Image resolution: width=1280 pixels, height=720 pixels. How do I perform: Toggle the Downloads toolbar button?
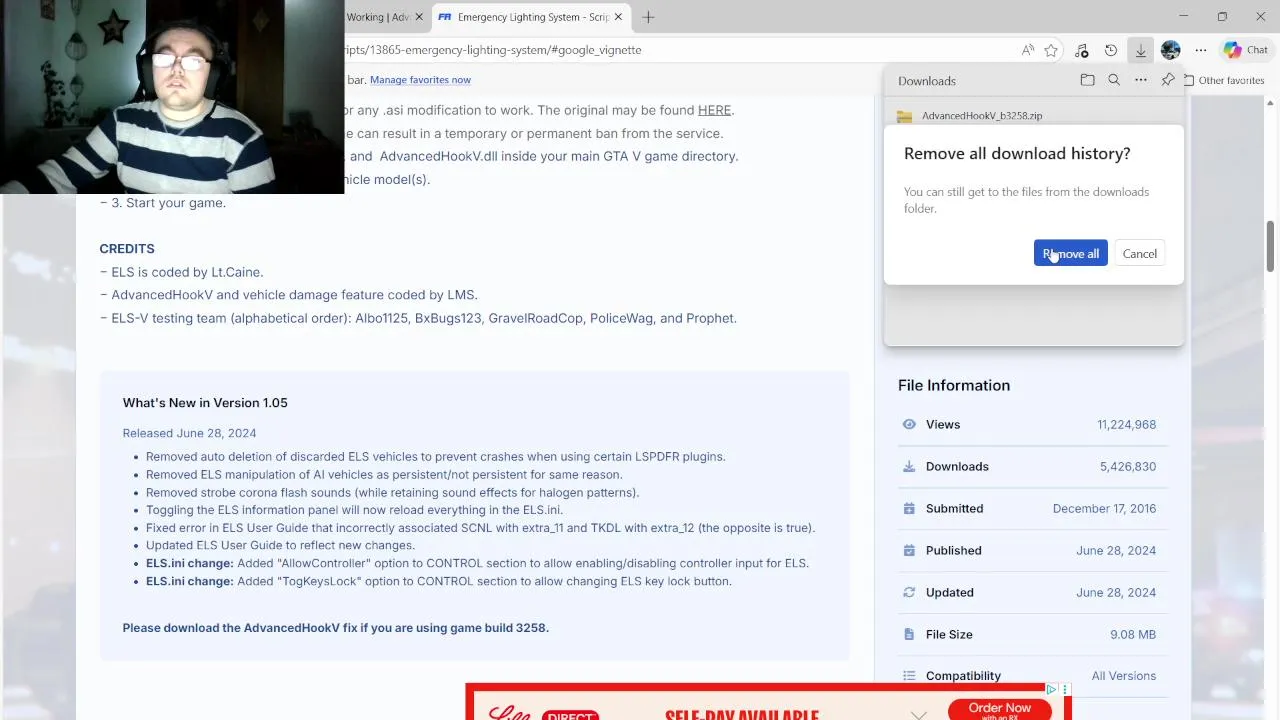1140,50
